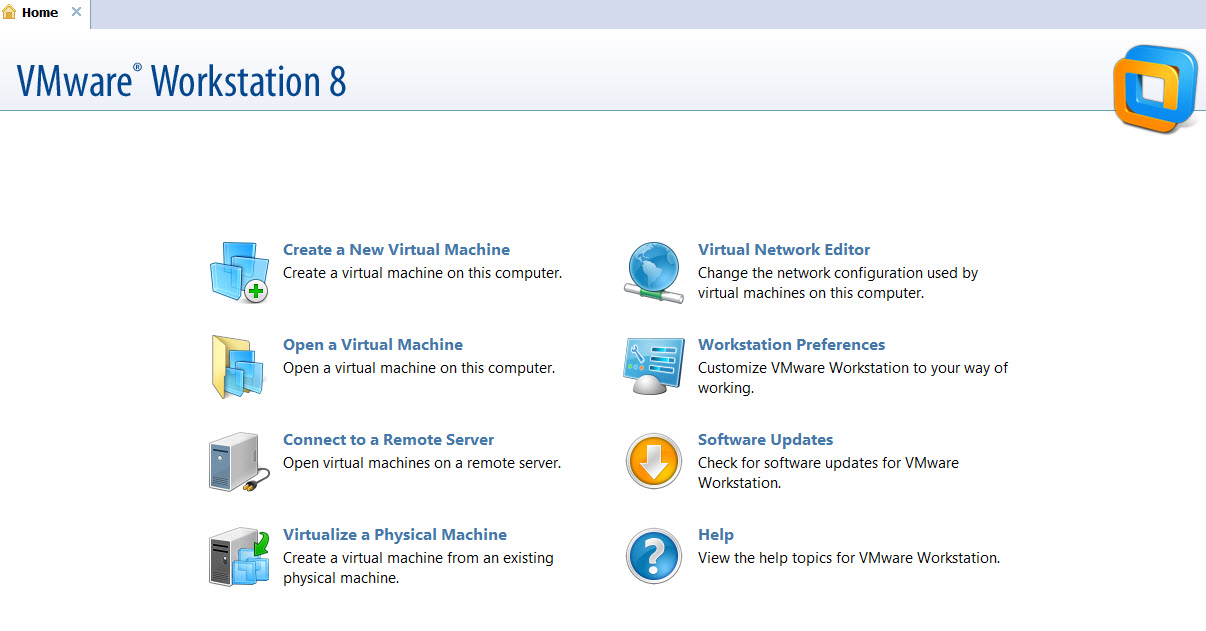Click text 'View the help topics for VMware Workstation.'

click(849, 558)
